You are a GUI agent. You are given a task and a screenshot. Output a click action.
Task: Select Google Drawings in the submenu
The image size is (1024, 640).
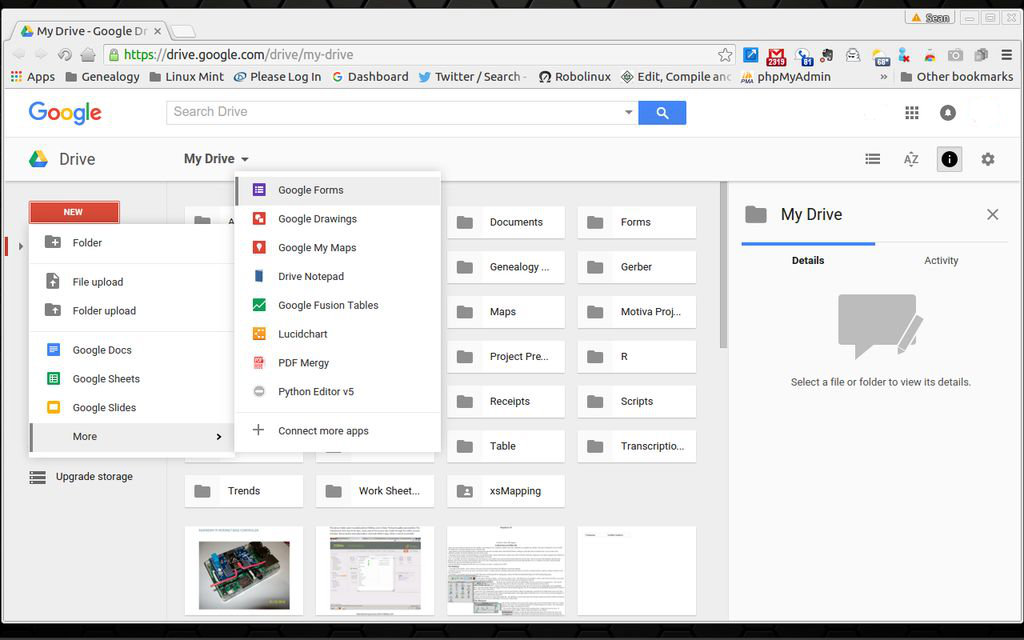[x=338, y=219]
